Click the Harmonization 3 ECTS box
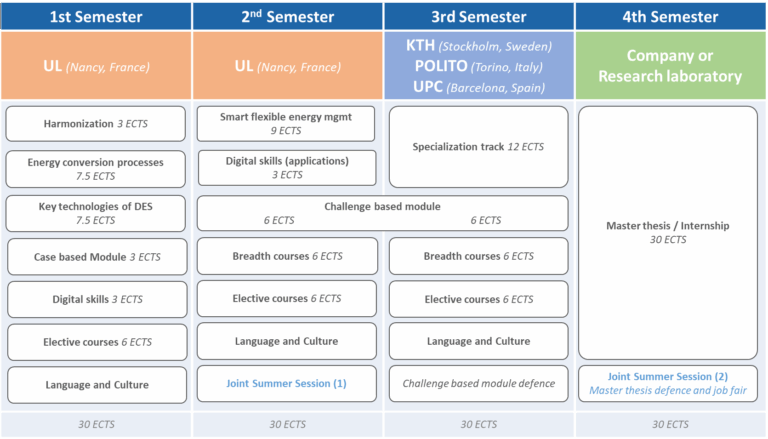The width and height of the screenshot is (768, 439). click(96, 124)
